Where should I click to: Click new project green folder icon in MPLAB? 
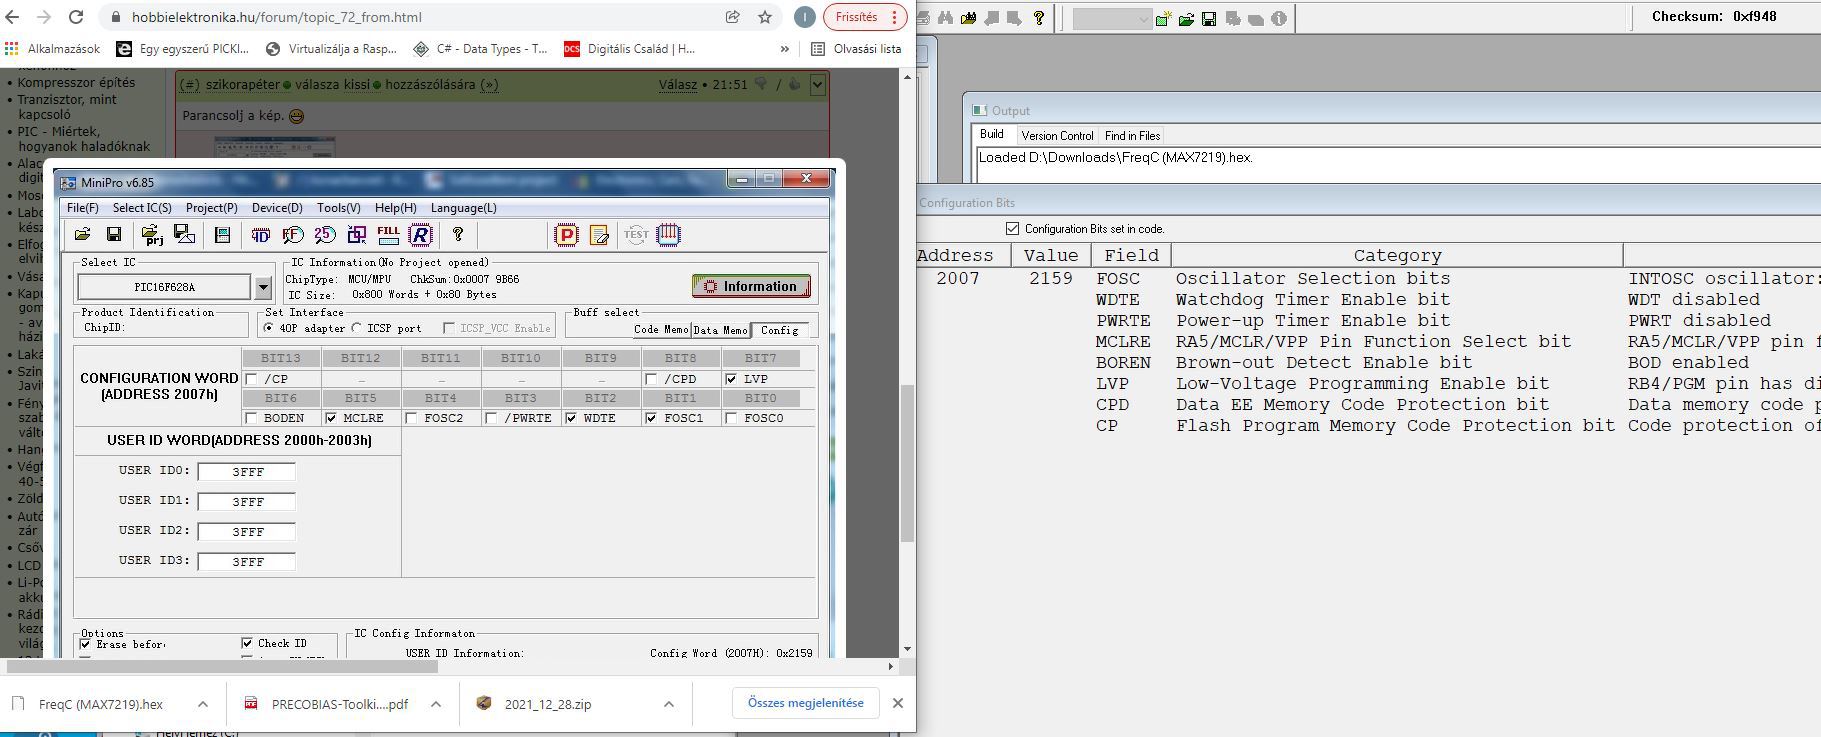pyautogui.click(x=1163, y=18)
